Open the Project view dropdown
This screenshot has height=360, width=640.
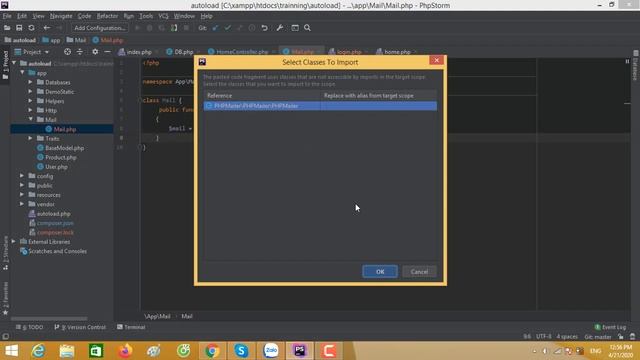point(32,52)
